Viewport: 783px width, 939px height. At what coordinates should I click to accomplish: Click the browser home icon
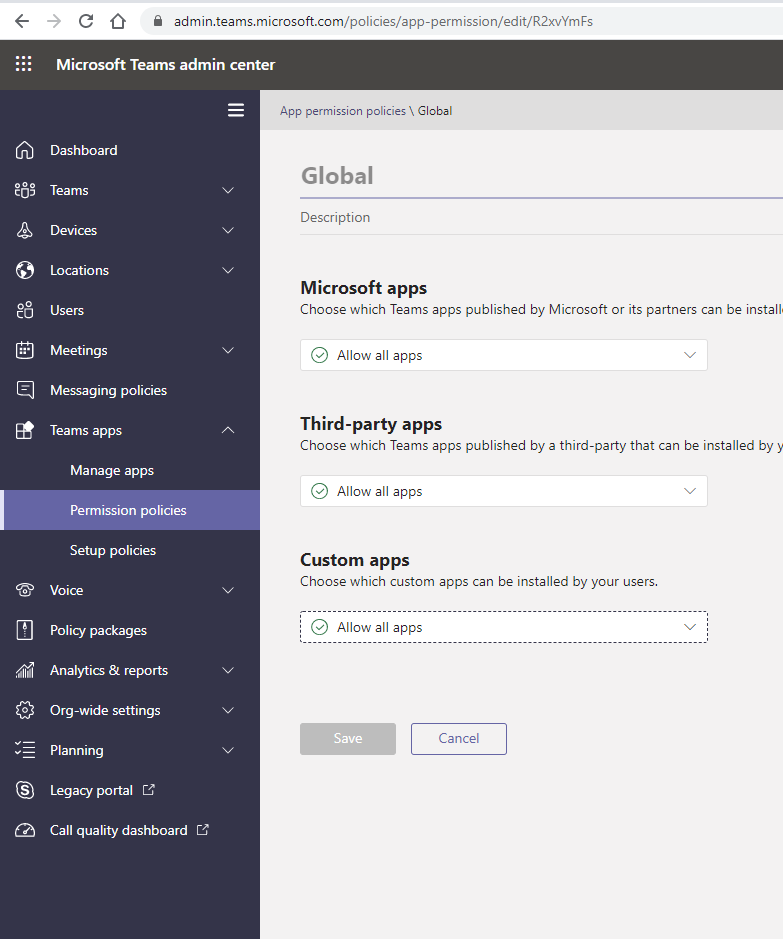118,21
